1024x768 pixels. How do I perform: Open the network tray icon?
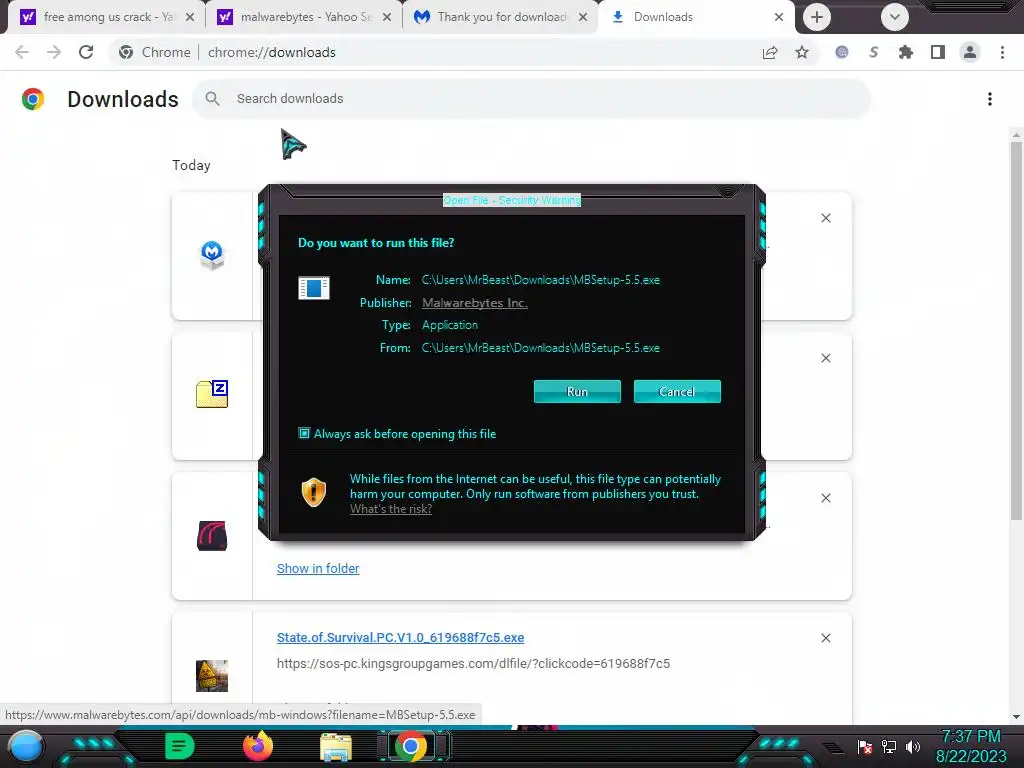coord(889,747)
